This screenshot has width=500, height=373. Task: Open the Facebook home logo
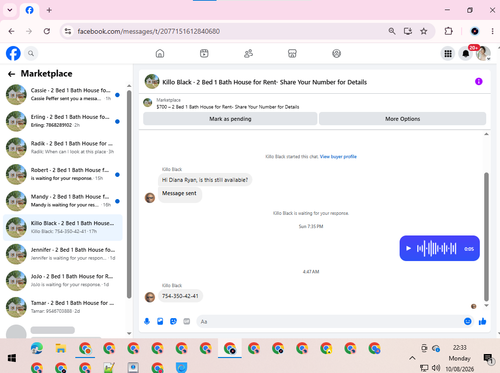13,53
